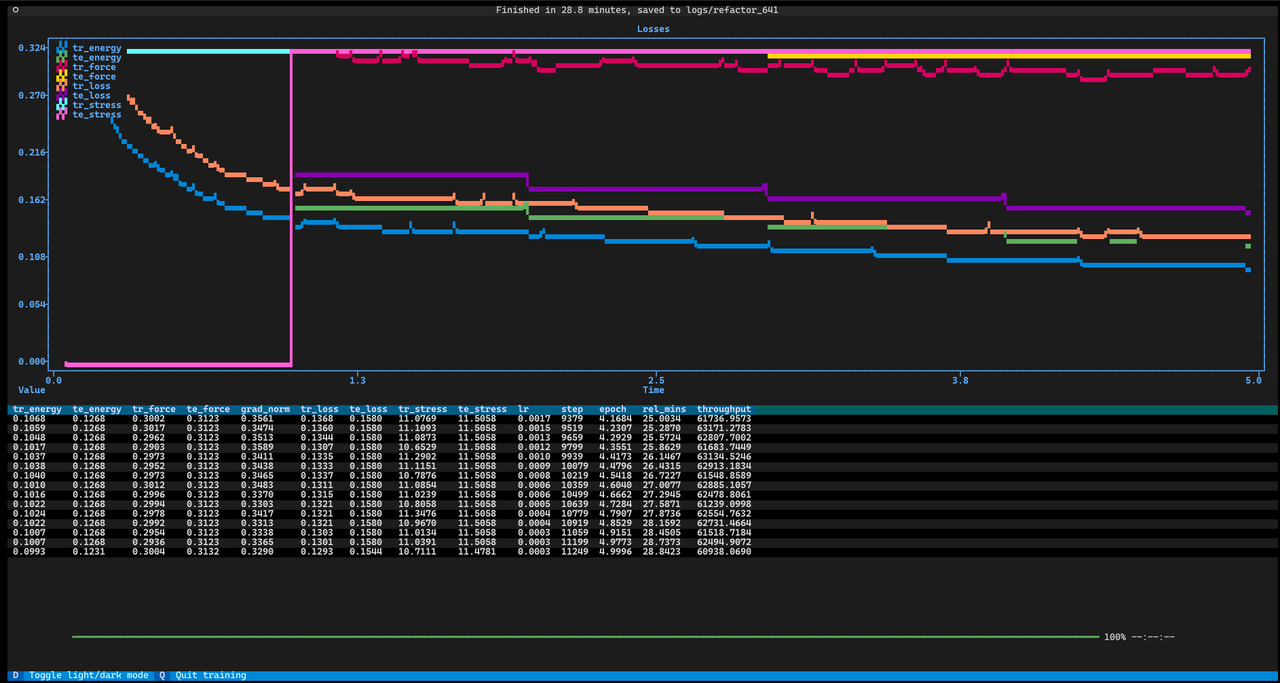Select the step cell 9379
The image size is (1280, 683).
[x=572, y=419]
